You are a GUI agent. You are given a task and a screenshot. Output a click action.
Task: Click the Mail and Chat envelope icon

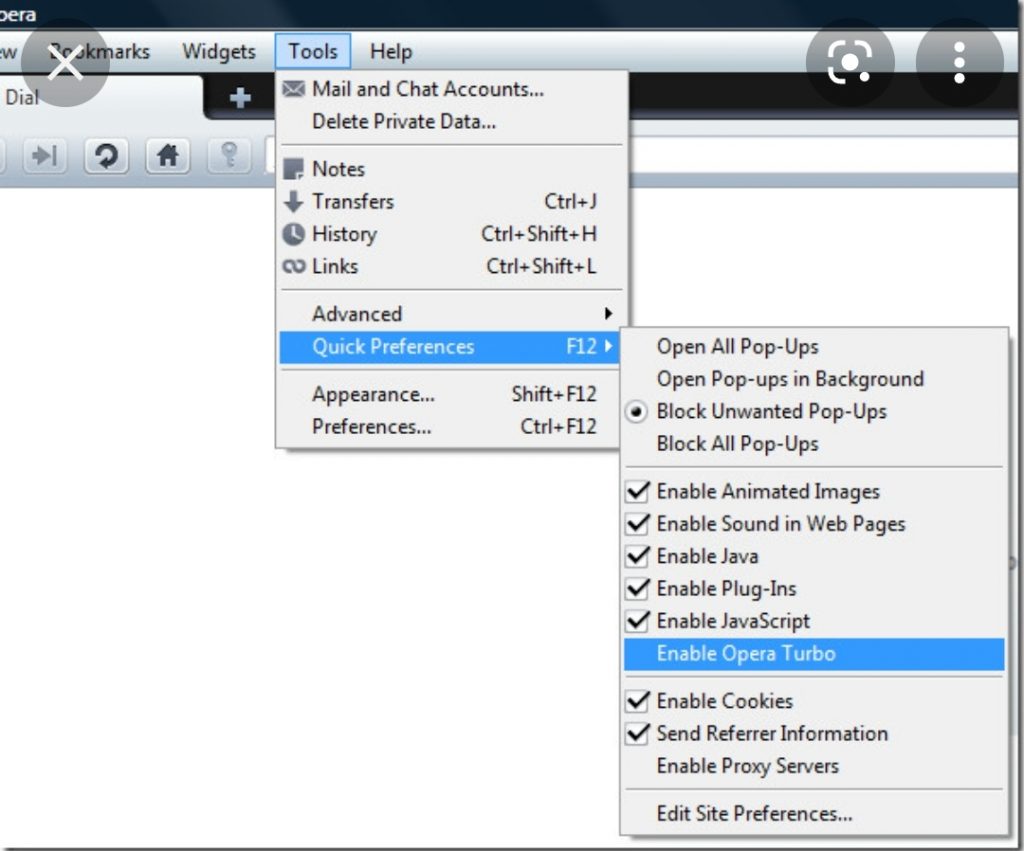click(294, 88)
